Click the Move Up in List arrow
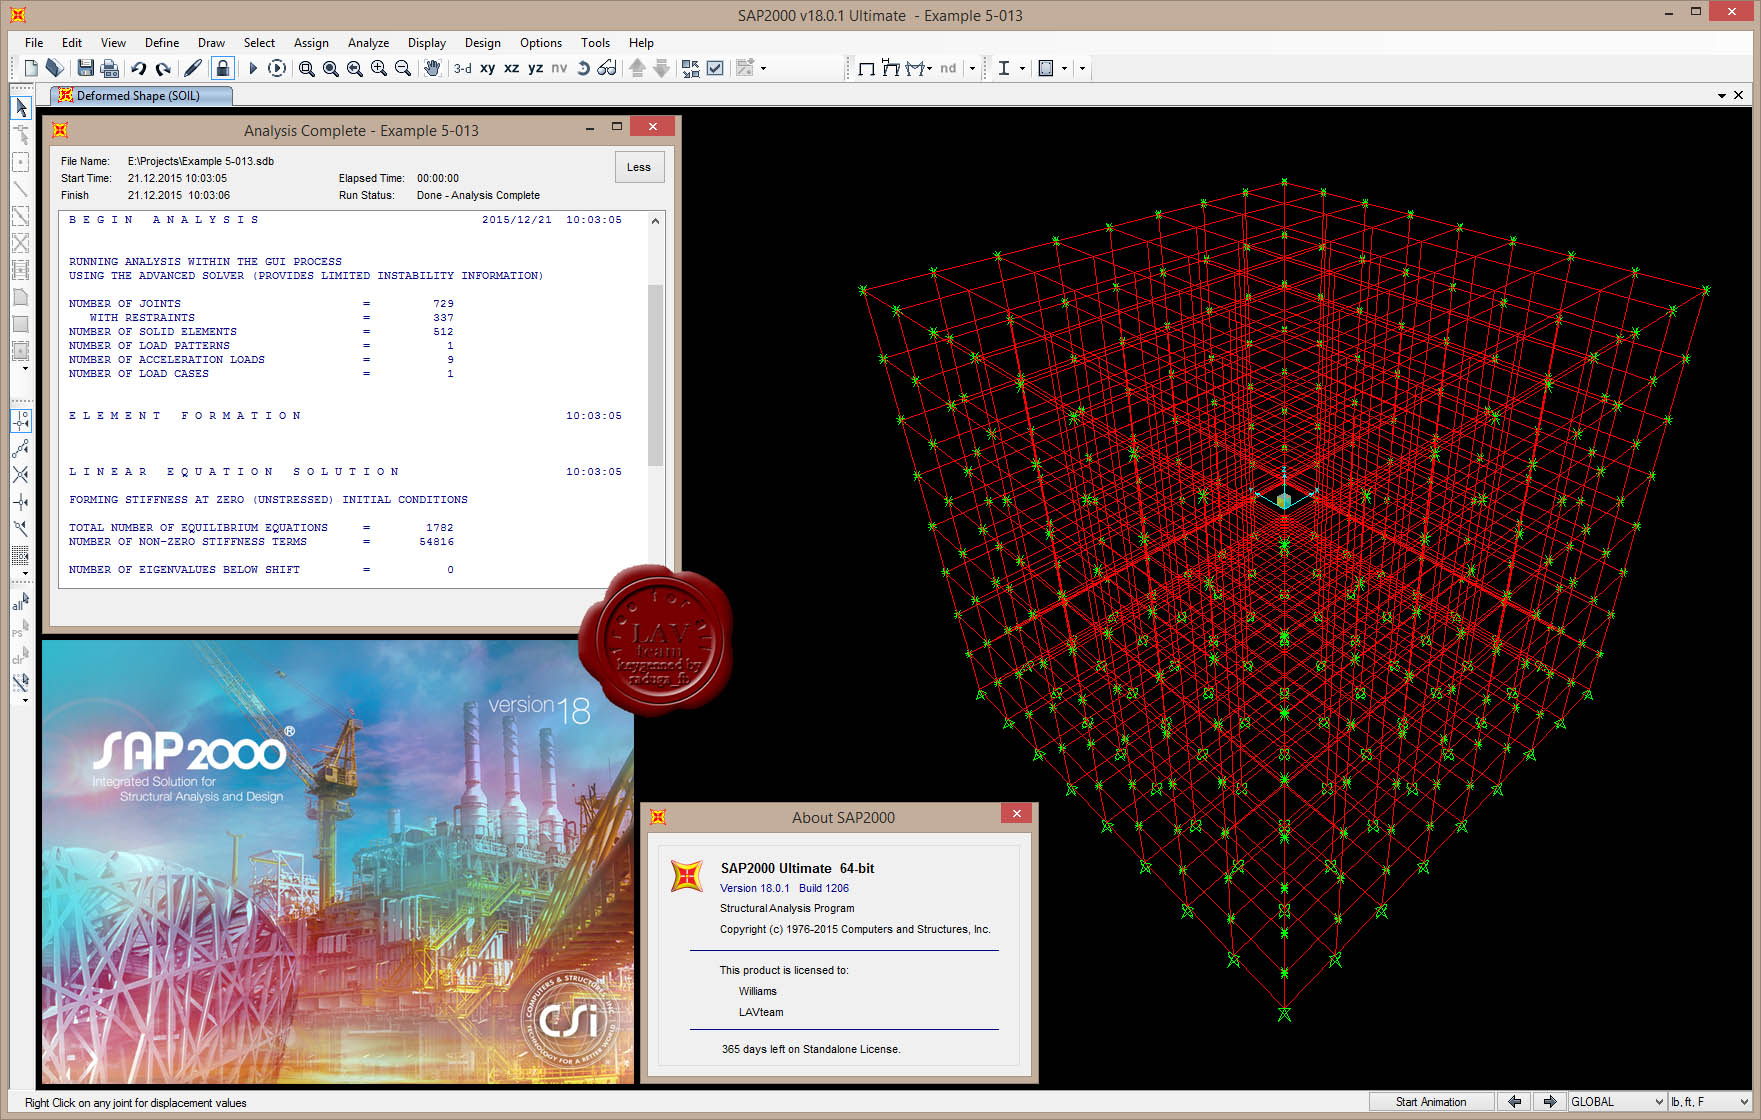 pyautogui.click(x=637, y=68)
